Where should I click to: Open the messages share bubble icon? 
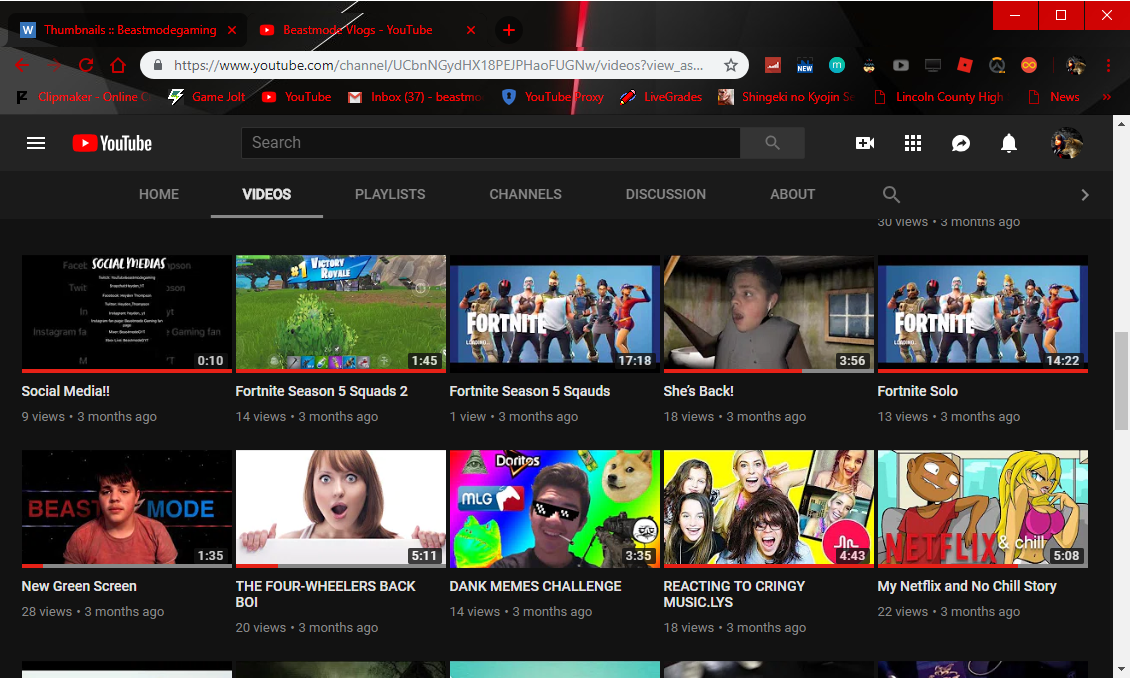961,143
